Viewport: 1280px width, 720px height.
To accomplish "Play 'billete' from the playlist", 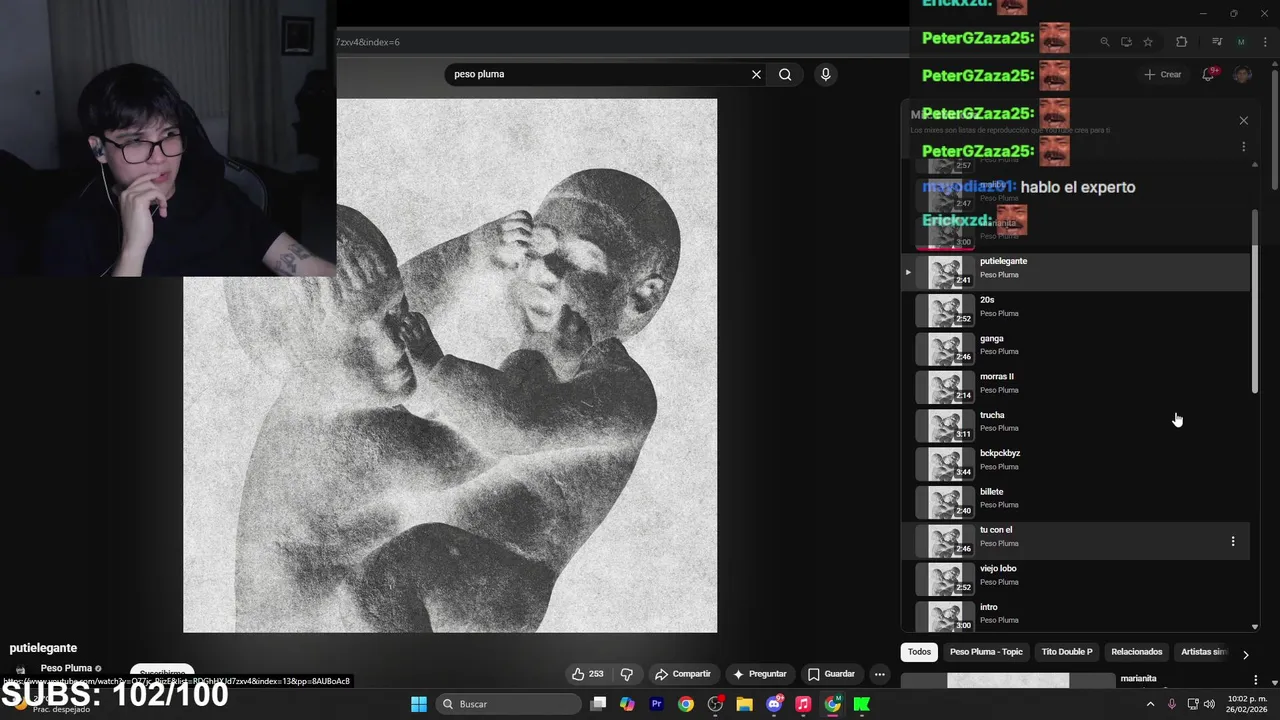I will pyautogui.click(x=1076, y=503).
